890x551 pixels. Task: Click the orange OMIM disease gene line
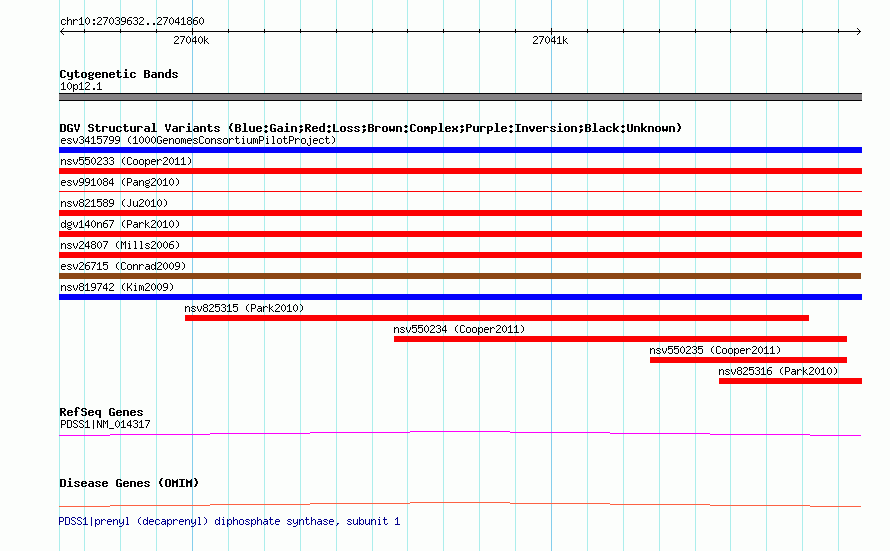[x=460, y=504]
